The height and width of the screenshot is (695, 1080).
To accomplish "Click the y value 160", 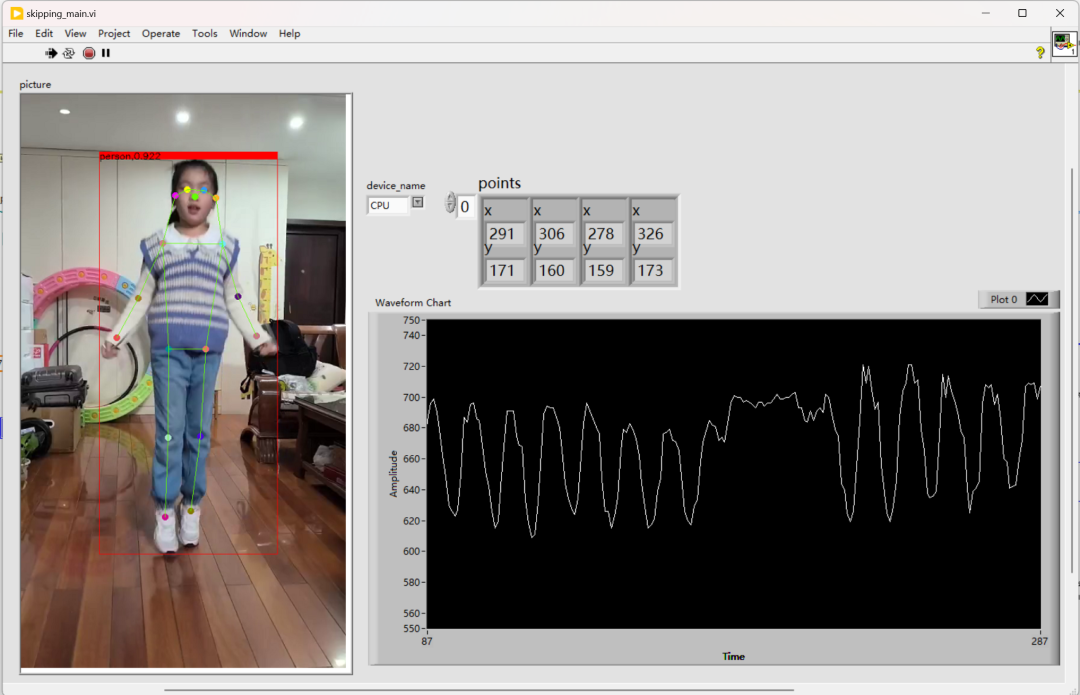I will pyautogui.click(x=555, y=270).
